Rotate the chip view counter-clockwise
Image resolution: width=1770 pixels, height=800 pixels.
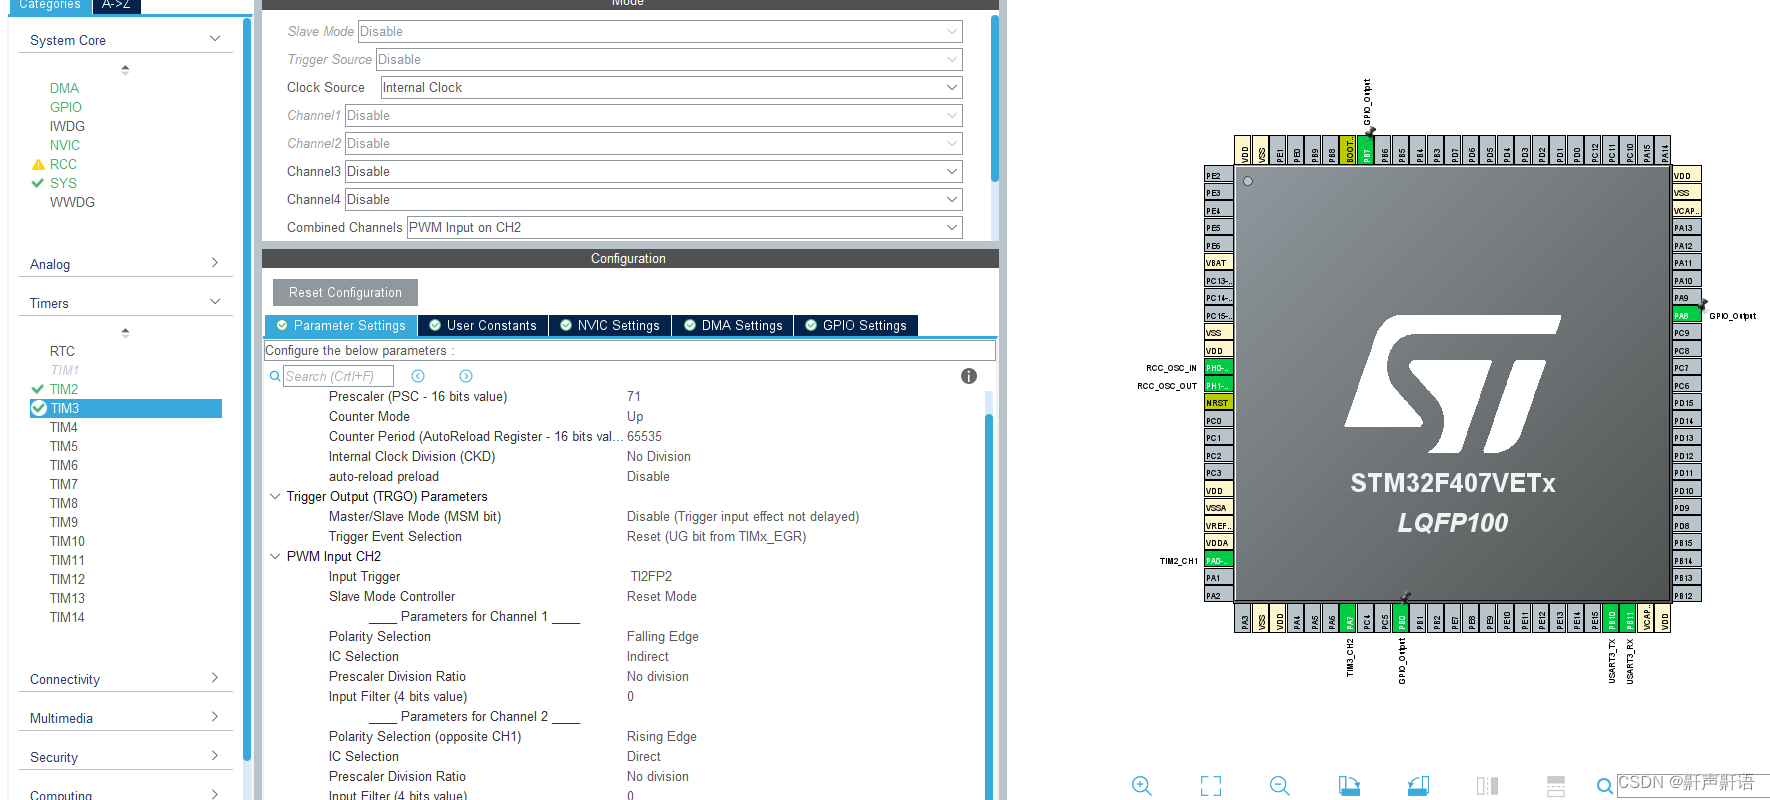[1418, 785]
